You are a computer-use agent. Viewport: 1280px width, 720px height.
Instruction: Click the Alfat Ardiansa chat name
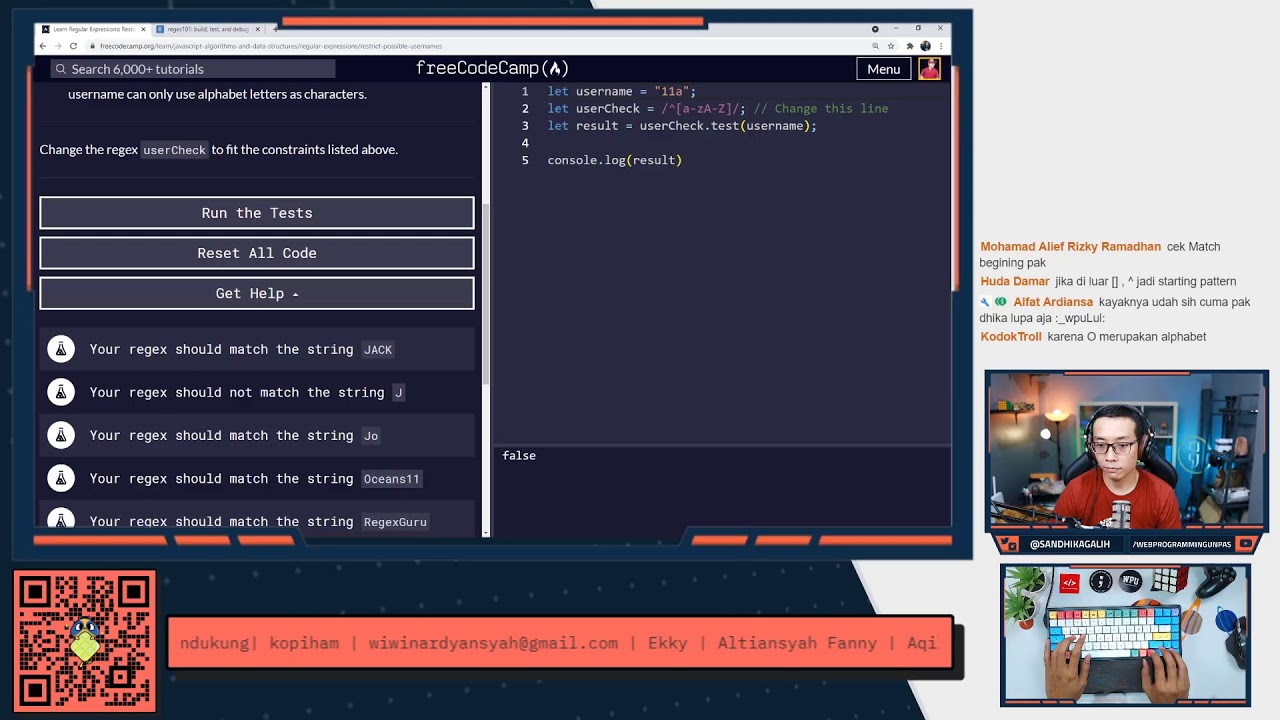pos(1052,302)
